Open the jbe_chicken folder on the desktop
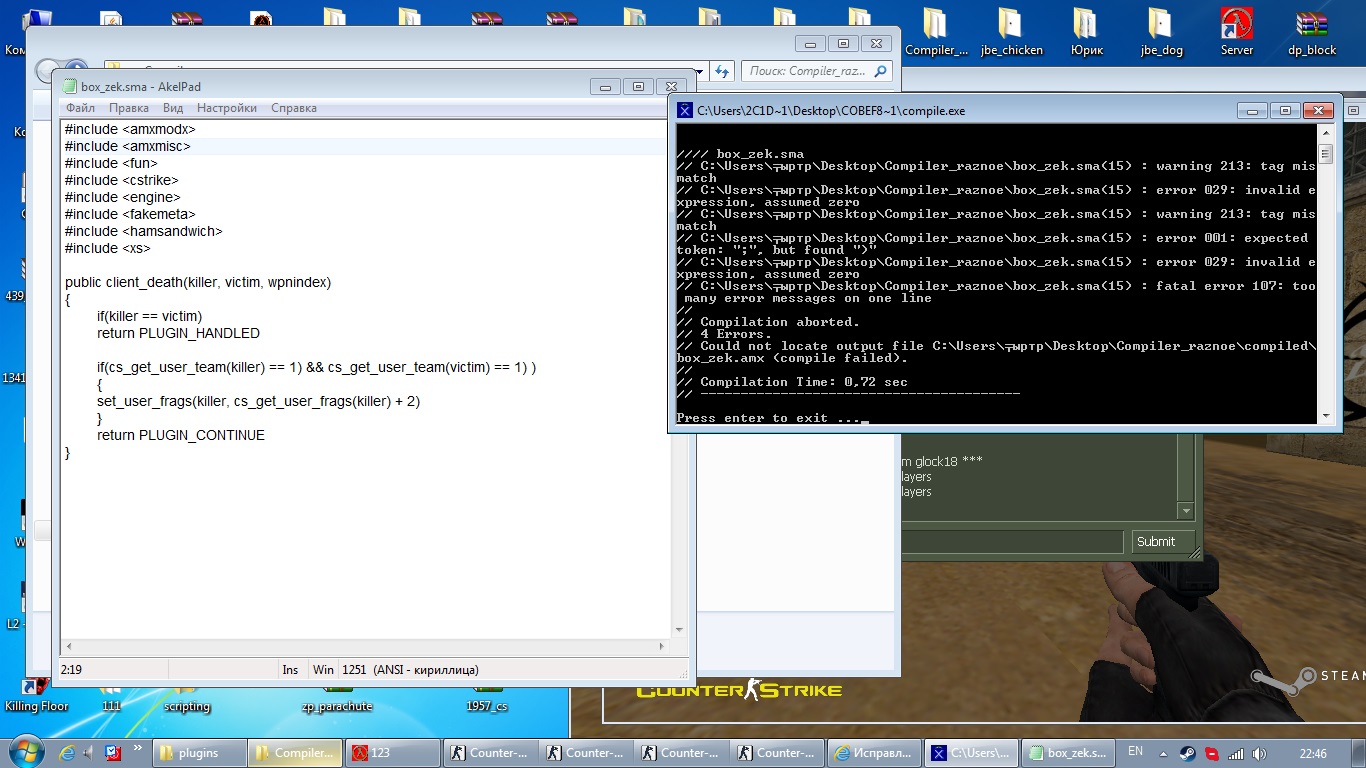 1011,32
